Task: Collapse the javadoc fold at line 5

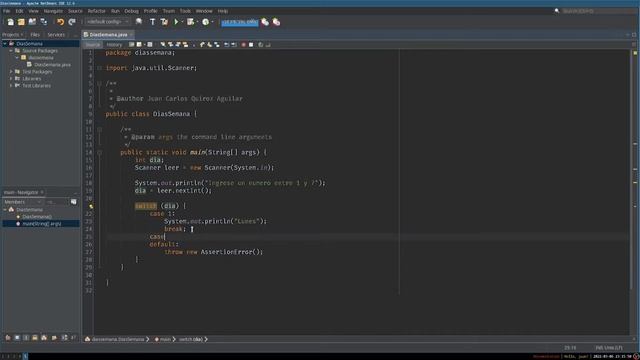Action: tap(100, 84)
